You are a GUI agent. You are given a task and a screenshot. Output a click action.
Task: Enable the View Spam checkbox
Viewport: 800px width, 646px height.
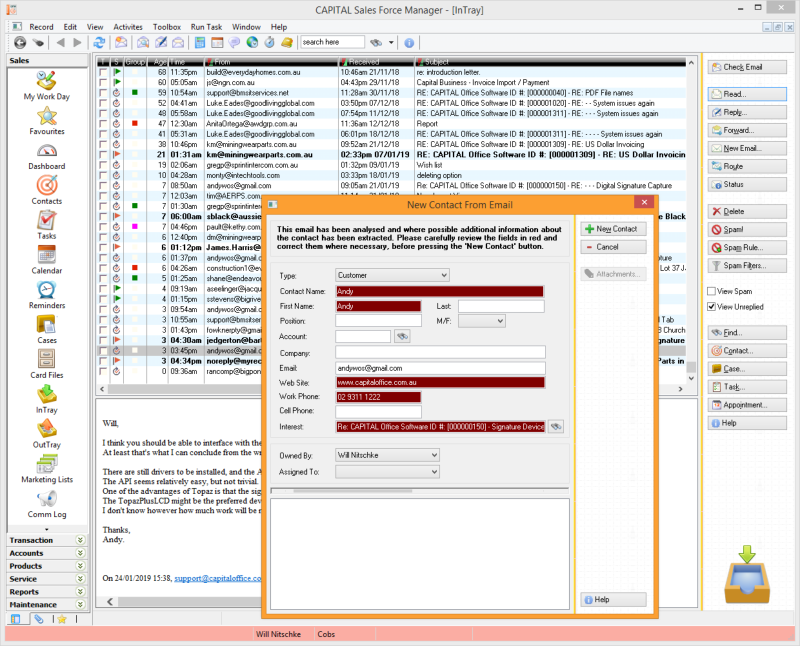pos(711,291)
